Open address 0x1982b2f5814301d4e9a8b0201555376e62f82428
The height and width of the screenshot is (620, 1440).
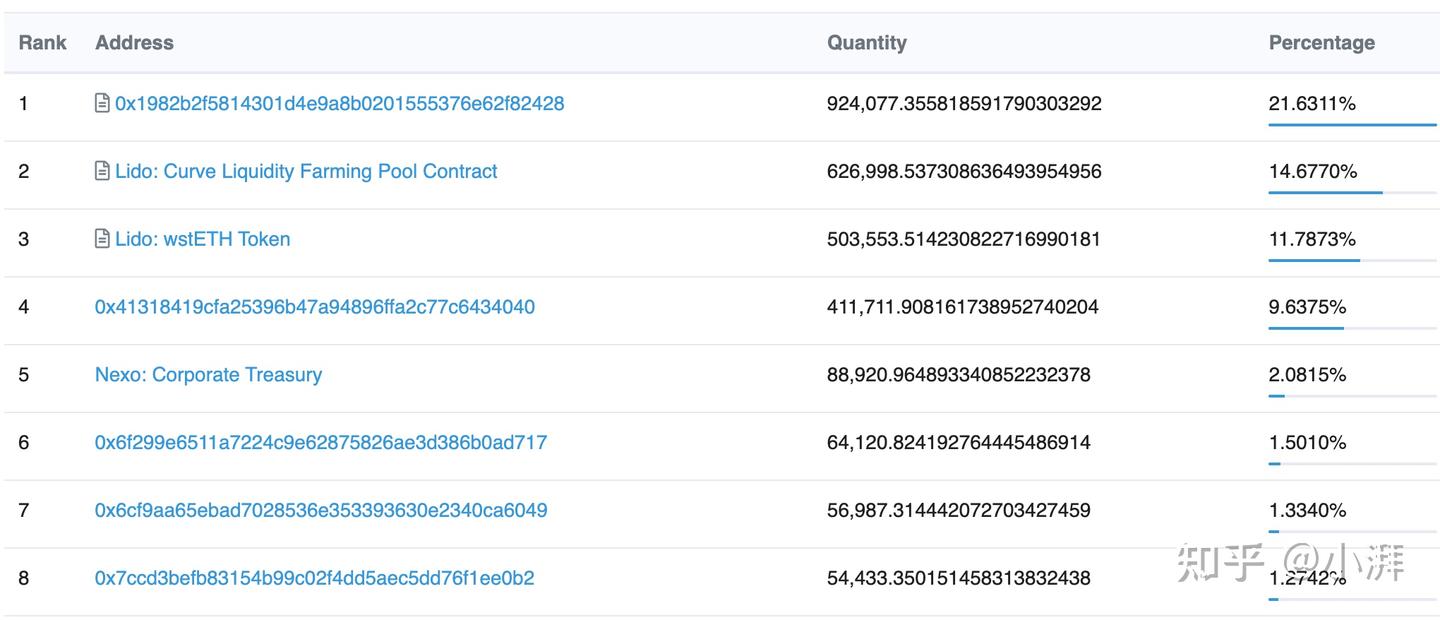pos(339,103)
